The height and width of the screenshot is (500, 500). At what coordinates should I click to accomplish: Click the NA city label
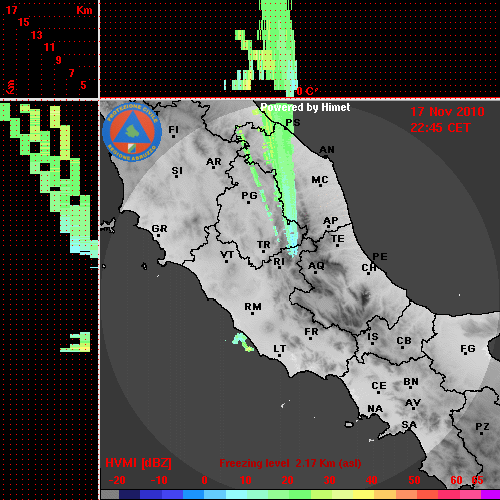pyautogui.click(x=375, y=409)
